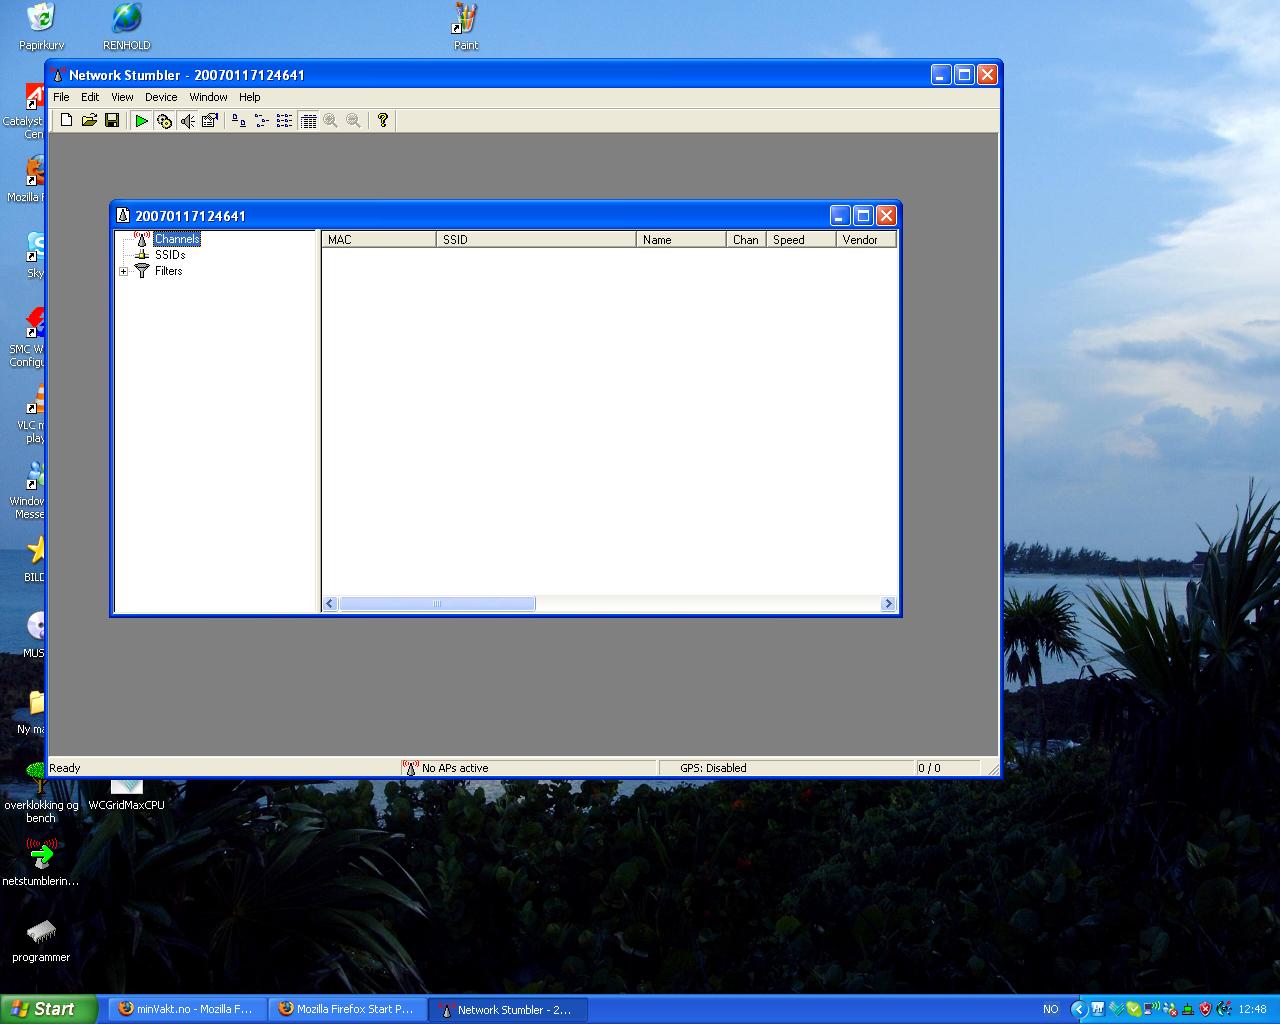Sort by the SSID column header
Screen dimensions: 1280x1024
(x=536, y=240)
